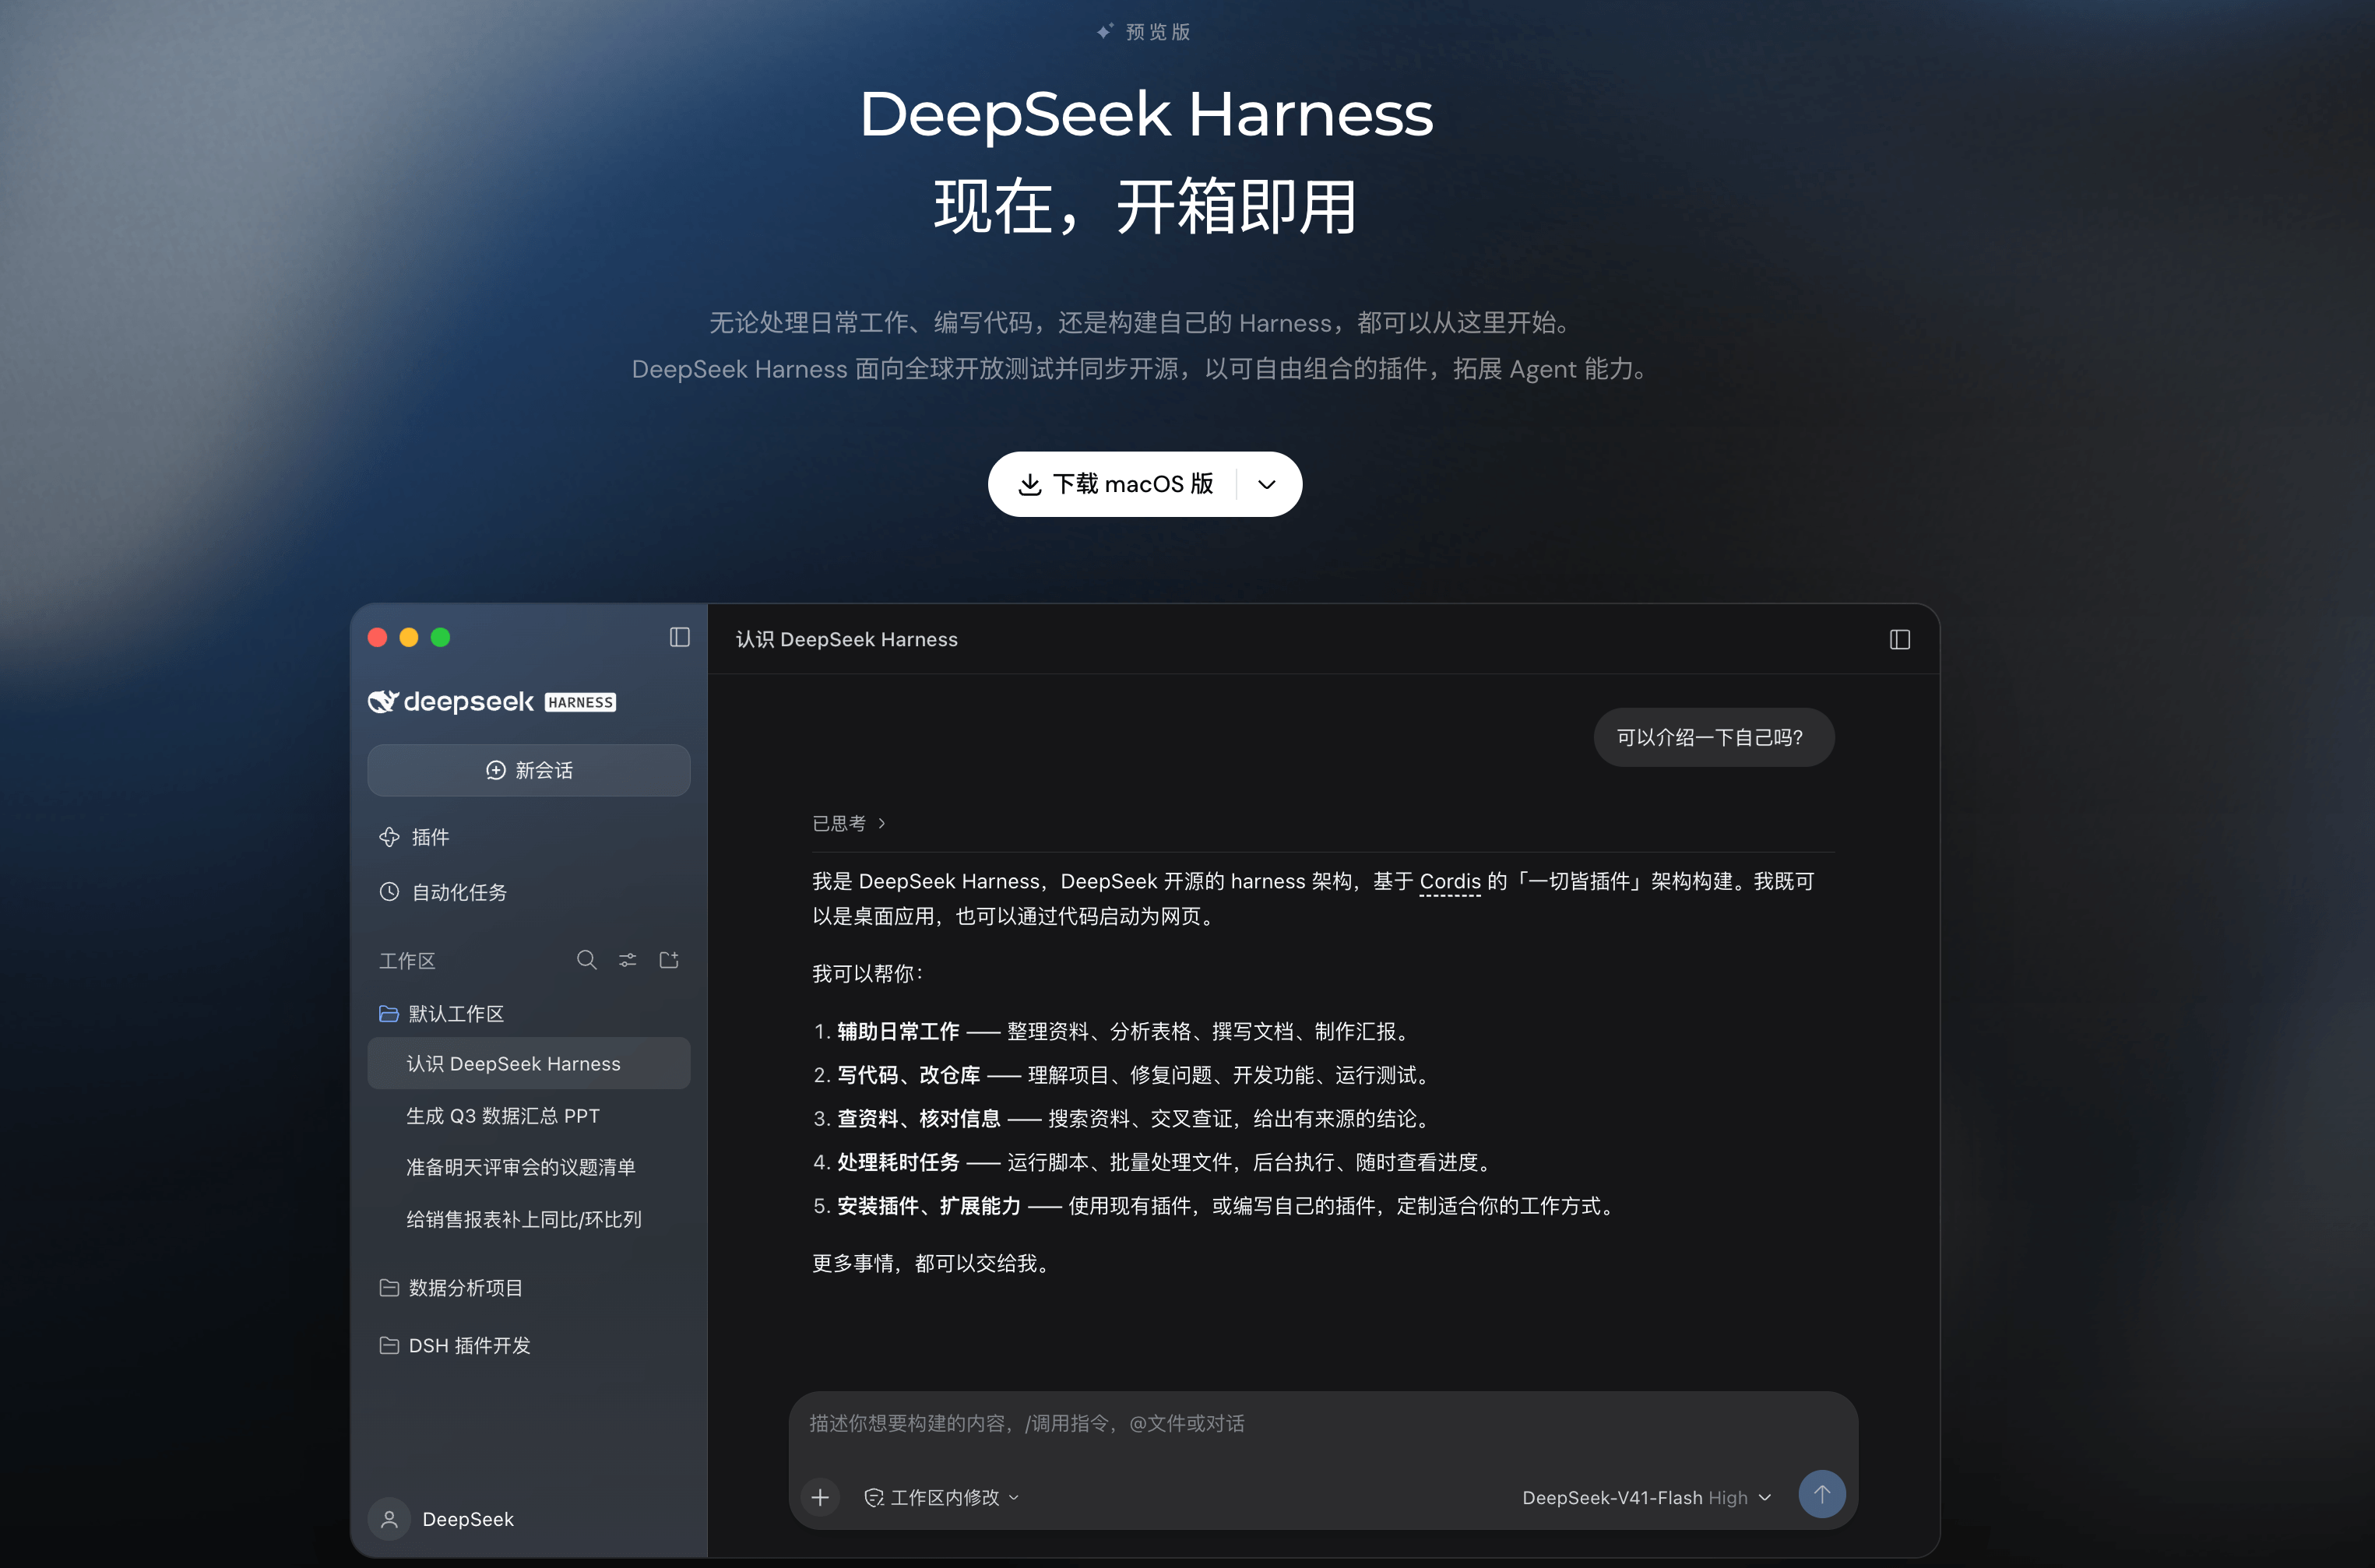
Task: Toggle the right side panel icon
Action: pyautogui.click(x=1899, y=640)
